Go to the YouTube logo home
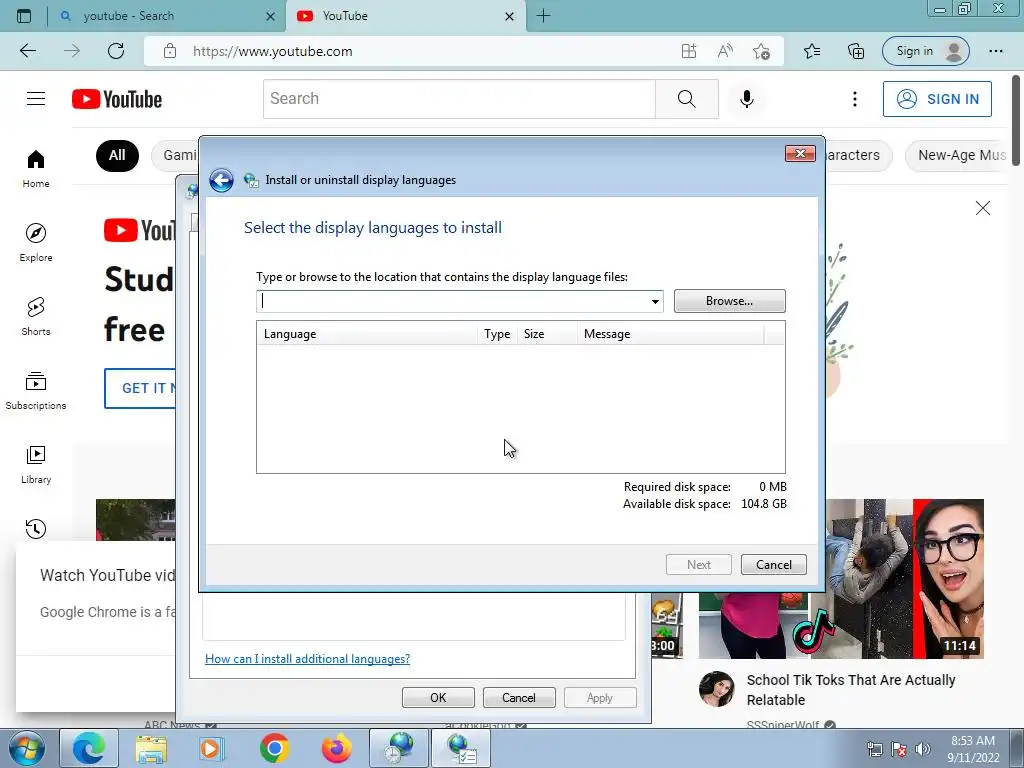Viewport: 1024px width, 768px height. (117, 99)
